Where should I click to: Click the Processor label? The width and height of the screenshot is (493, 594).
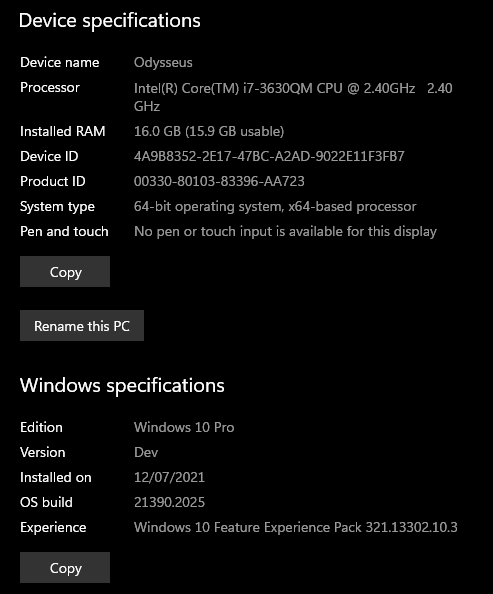click(50, 88)
